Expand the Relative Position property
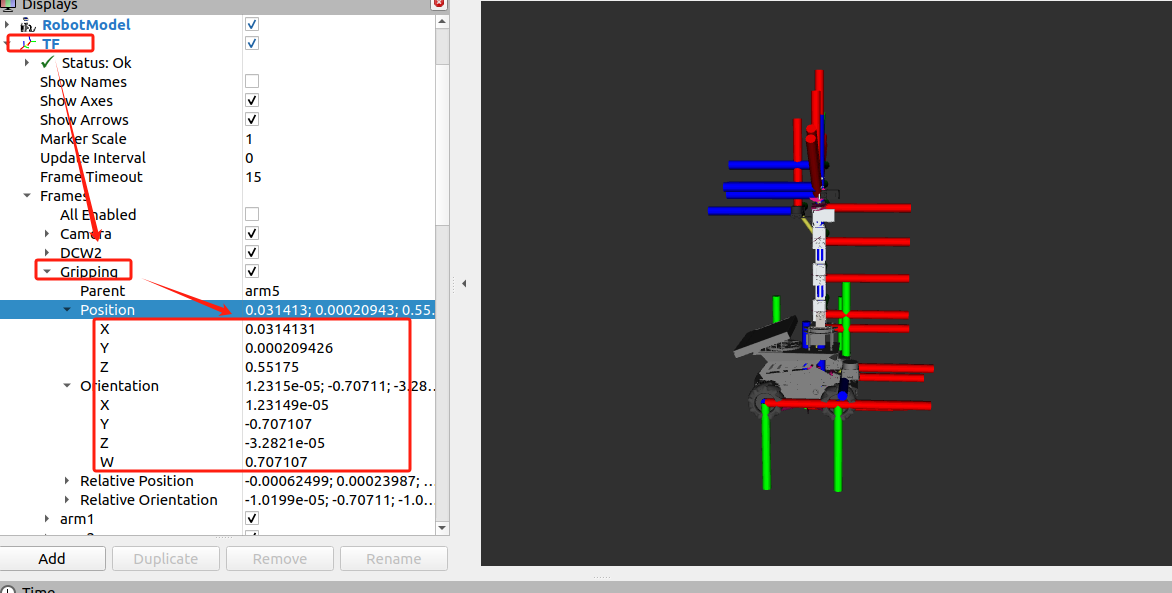Image resolution: width=1172 pixels, height=593 pixels. [67, 481]
